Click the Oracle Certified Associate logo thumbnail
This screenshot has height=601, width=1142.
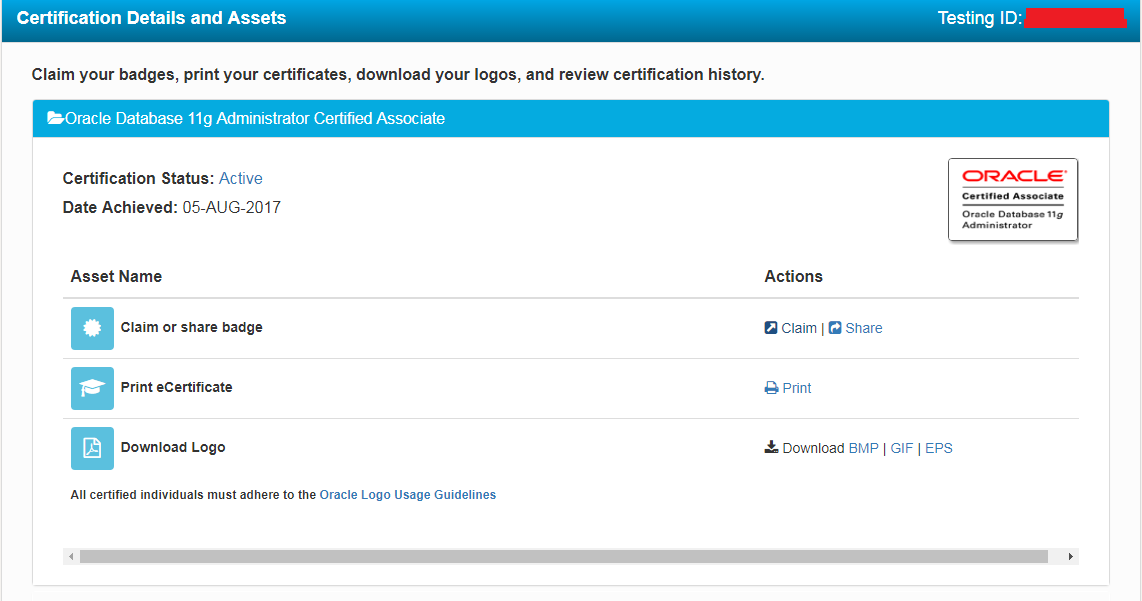pos(1012,200)
